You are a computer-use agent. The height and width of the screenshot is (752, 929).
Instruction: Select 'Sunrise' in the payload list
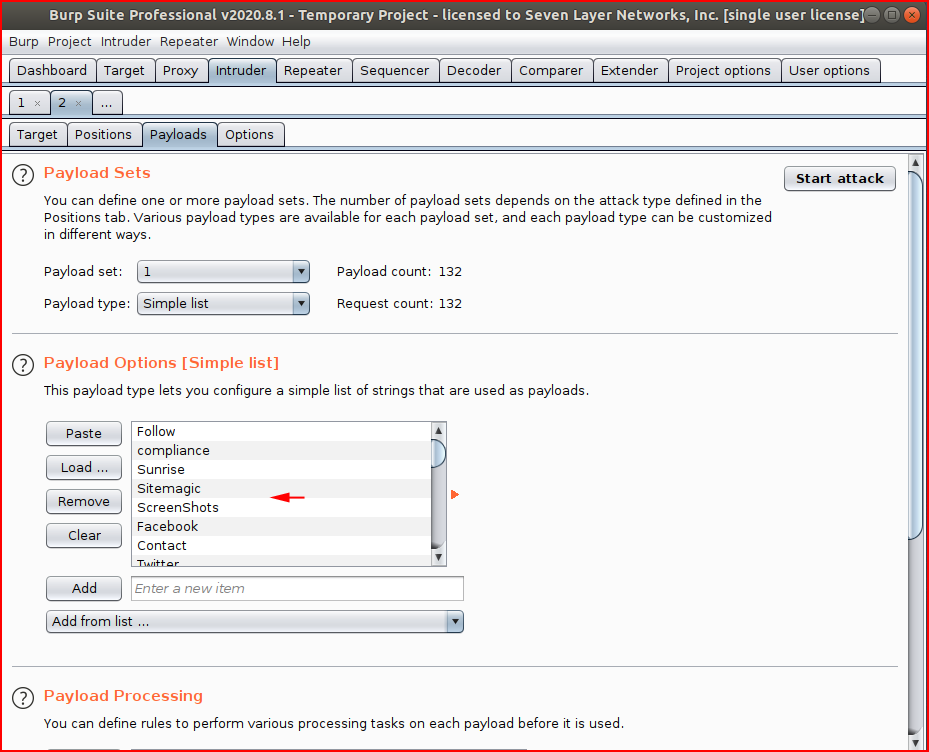(x=281, y=469)
